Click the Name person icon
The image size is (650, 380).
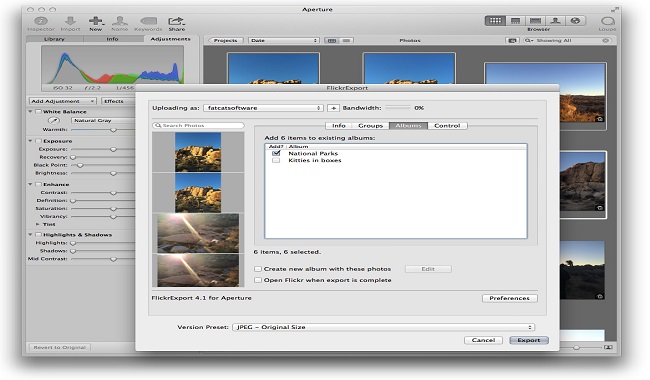(120, 21)
